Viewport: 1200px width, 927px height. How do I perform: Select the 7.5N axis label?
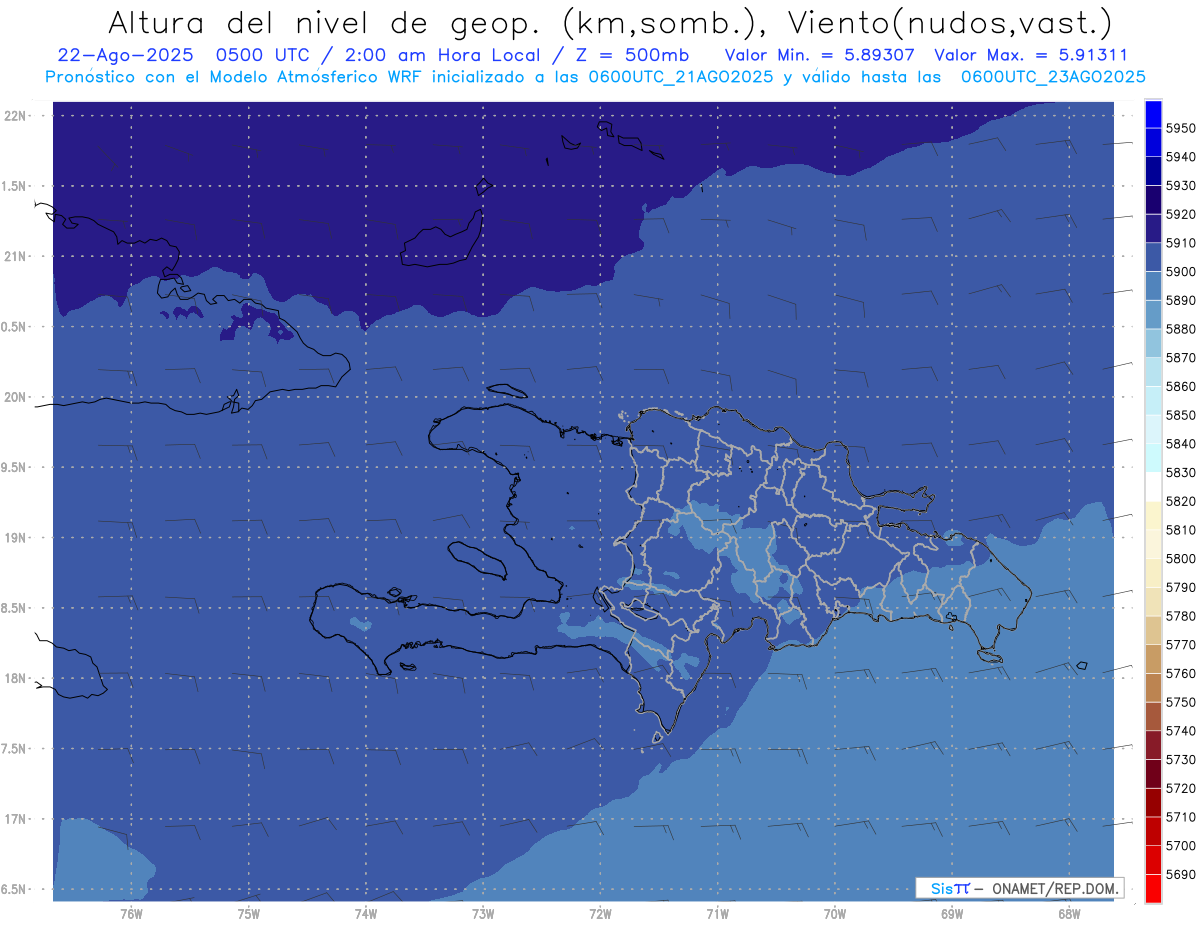pos(14,749)
